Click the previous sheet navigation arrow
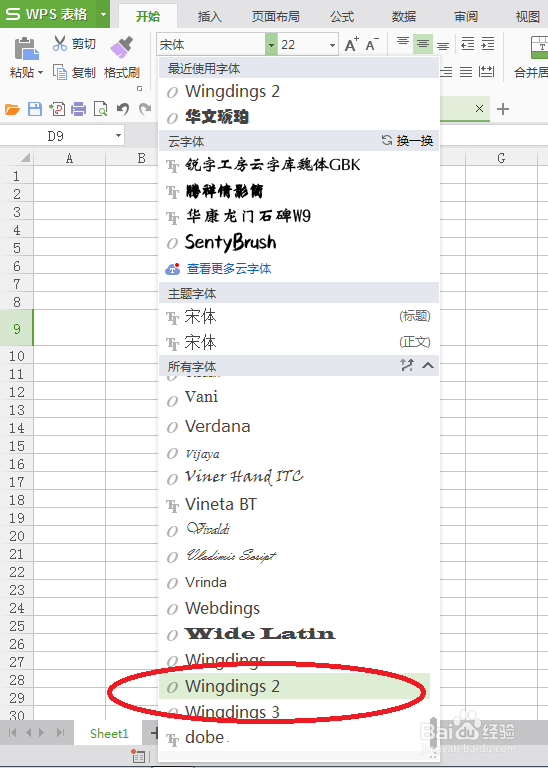The height and width of the screenshot is (768, 548). (x=28, y=732)
